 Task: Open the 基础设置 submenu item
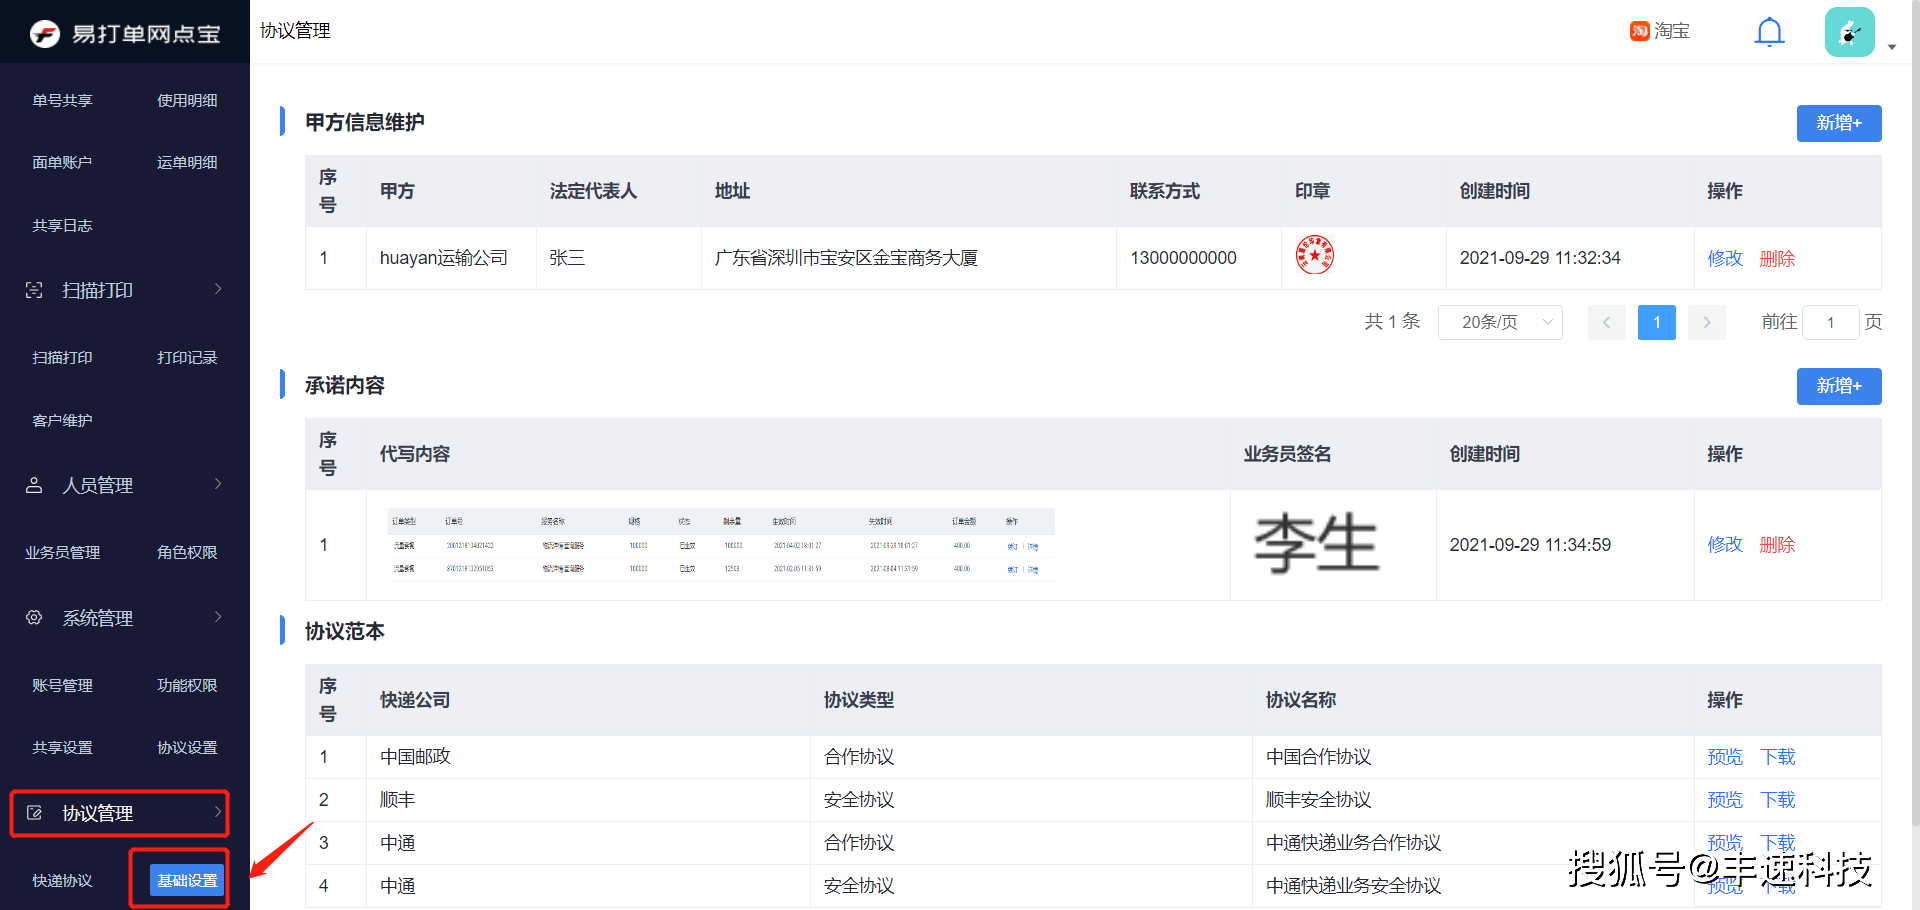point(187,880)
